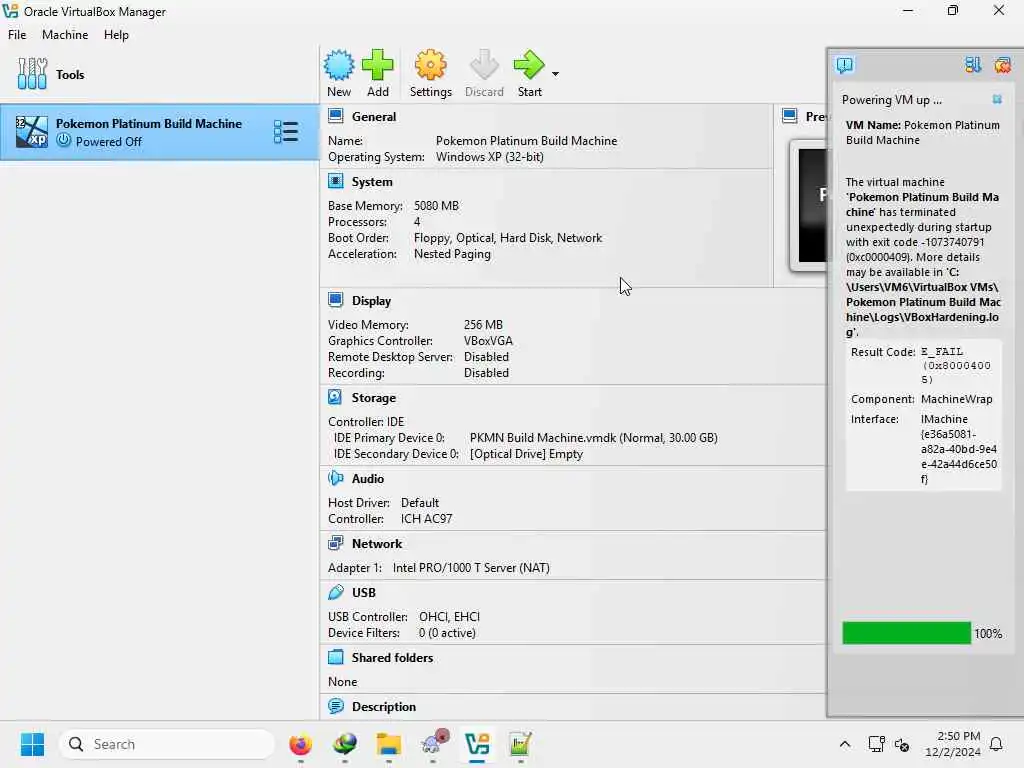Open the VM item menu list icon

point(286,132)
